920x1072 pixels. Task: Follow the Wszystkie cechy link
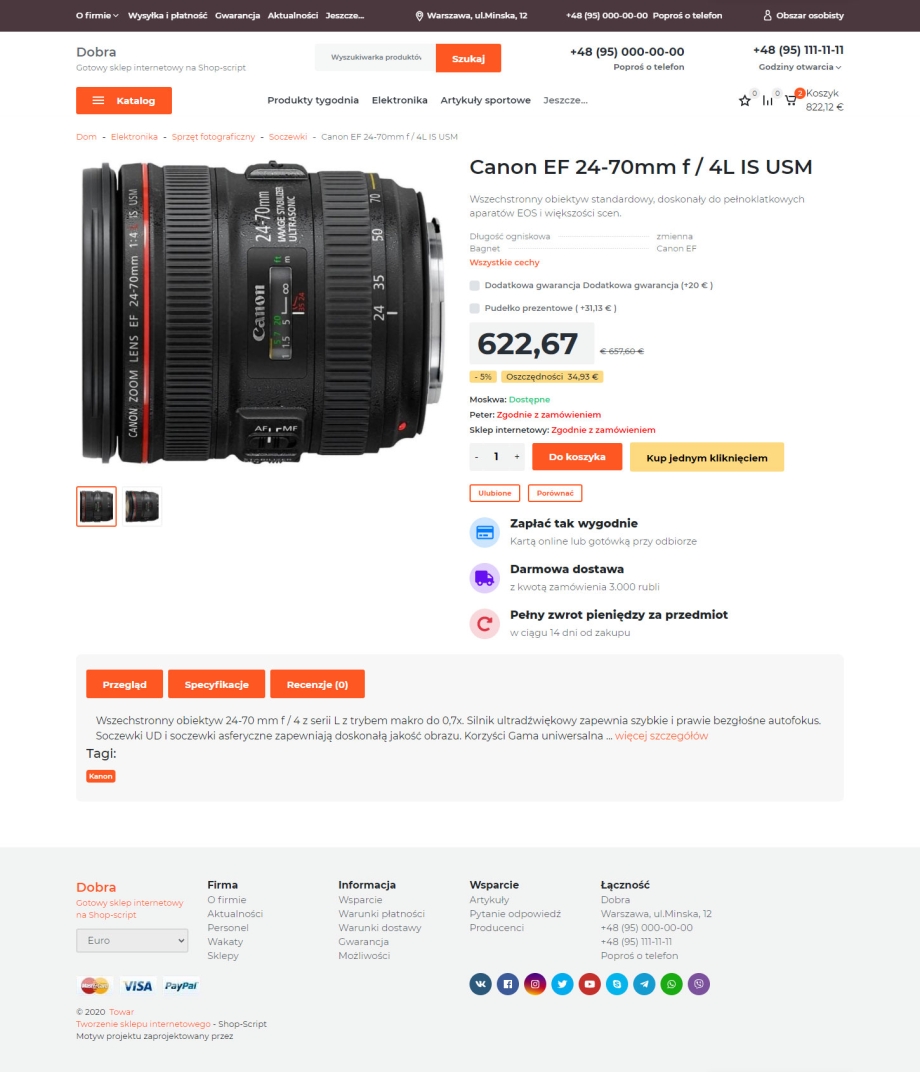coord(504,263)
